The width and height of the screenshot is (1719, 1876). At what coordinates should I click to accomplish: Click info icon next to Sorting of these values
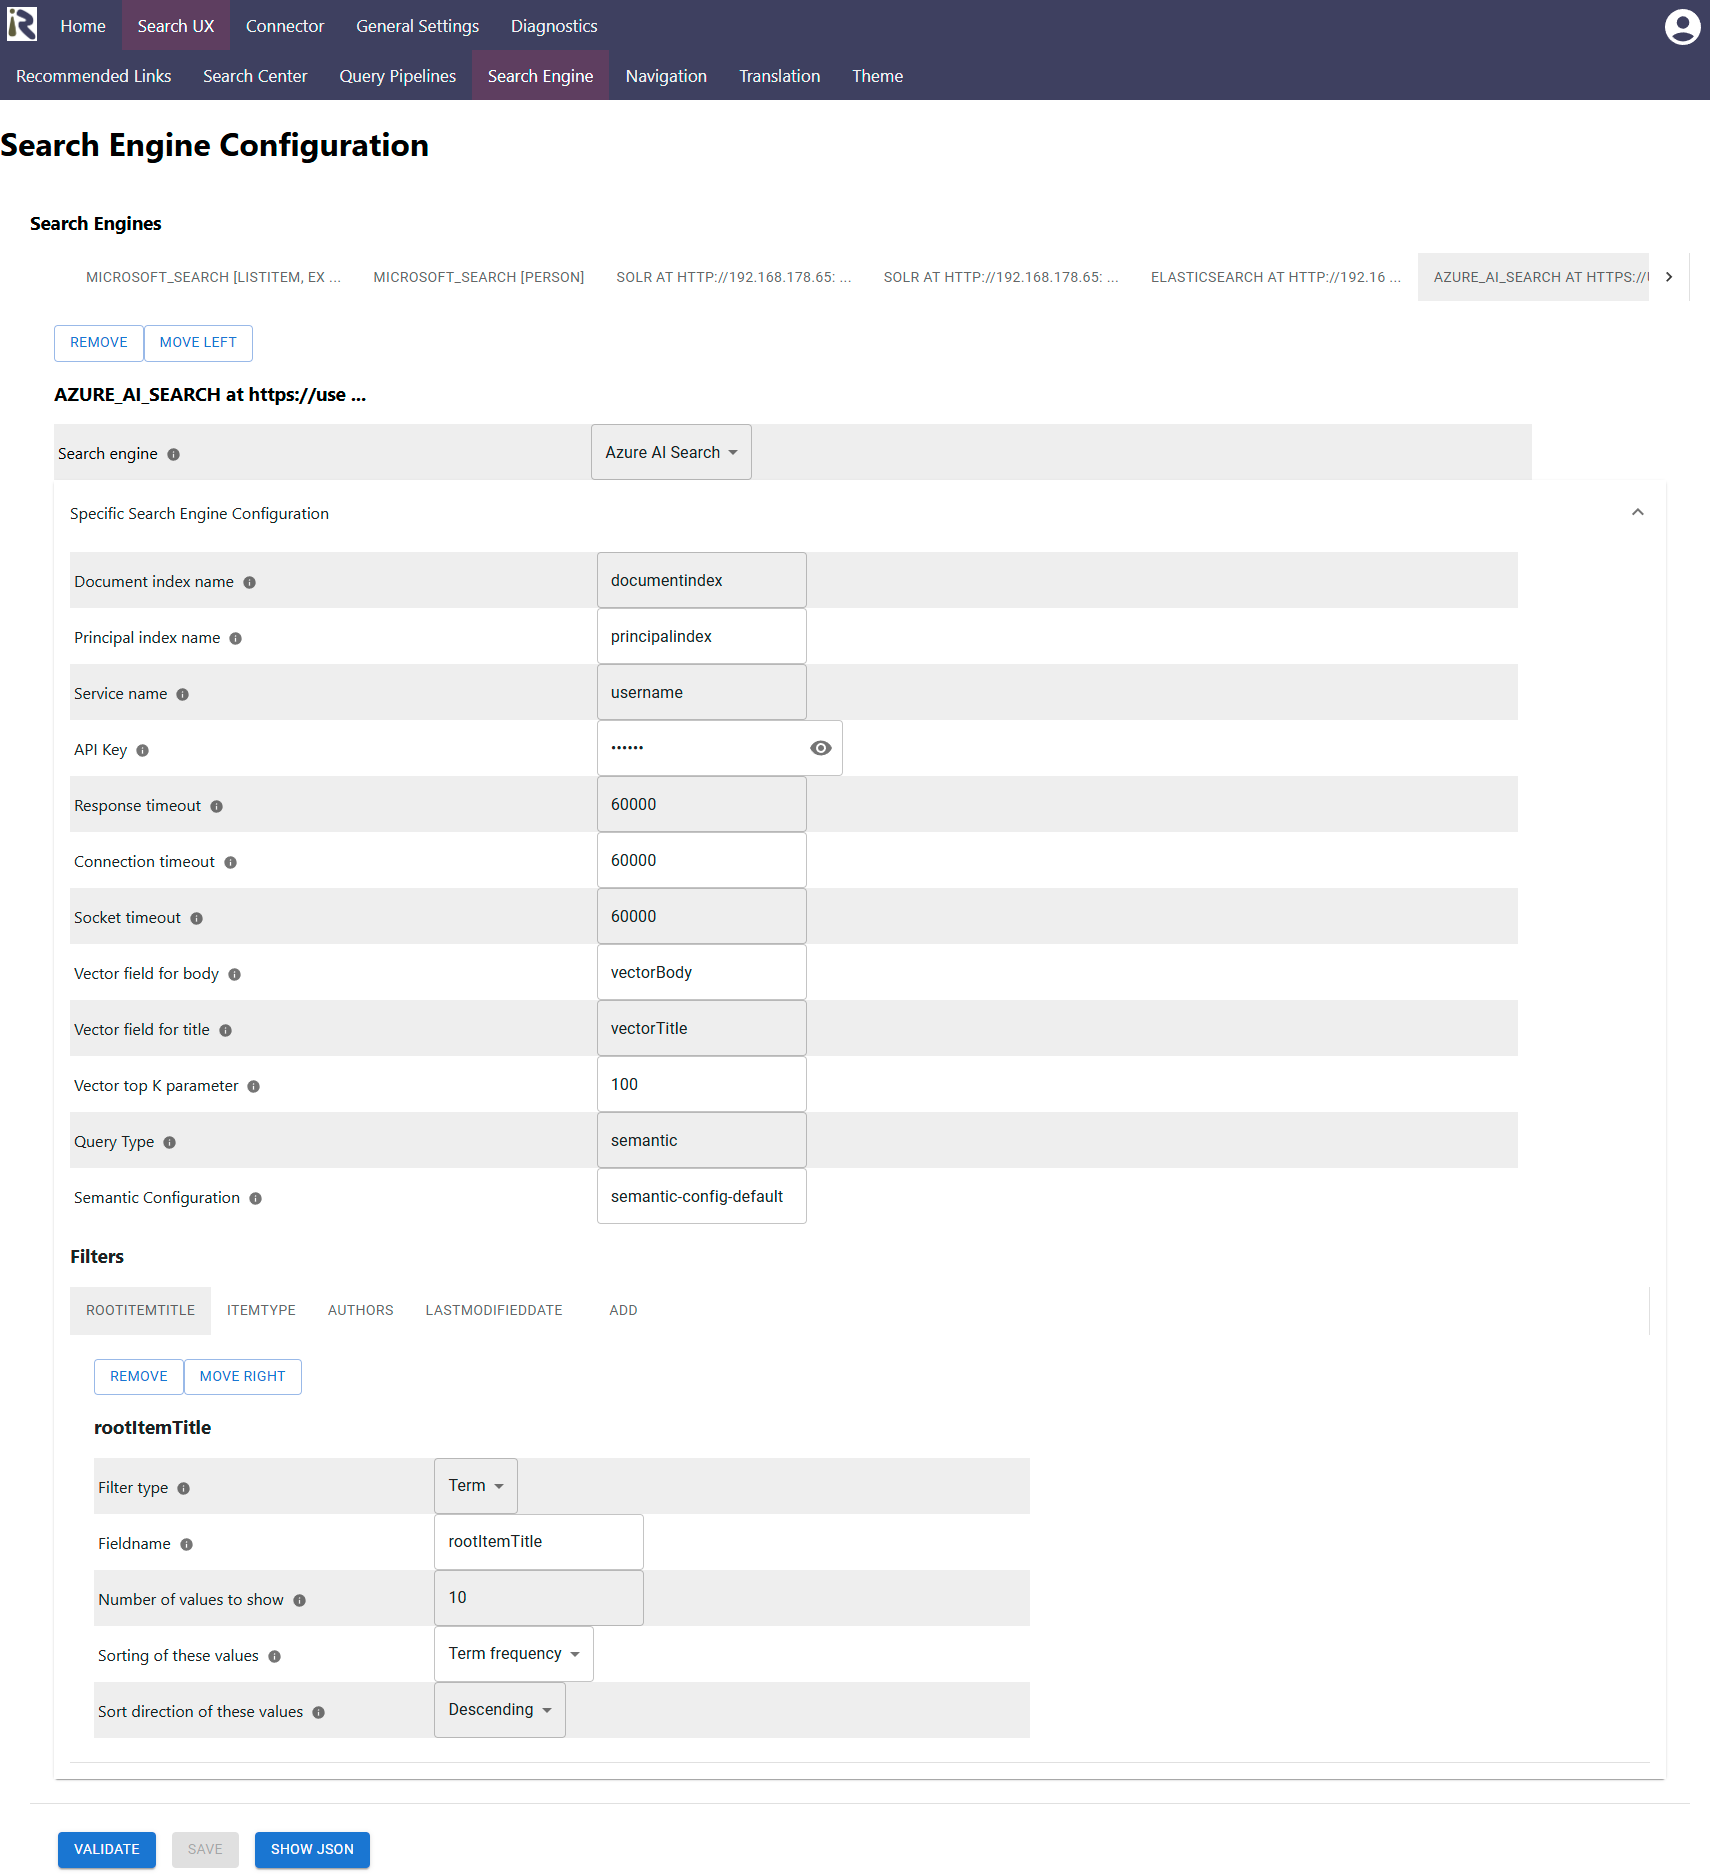[x=275, y=1656]
